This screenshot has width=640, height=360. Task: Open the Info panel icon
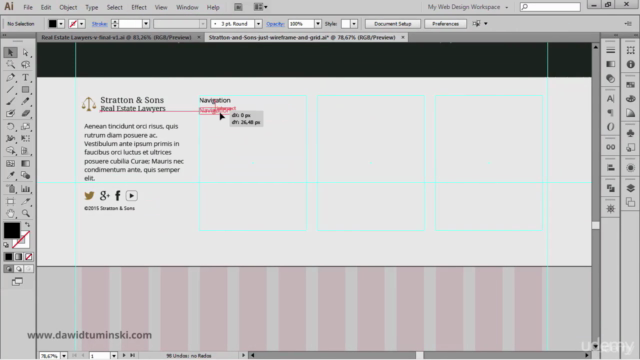(631, 64)
